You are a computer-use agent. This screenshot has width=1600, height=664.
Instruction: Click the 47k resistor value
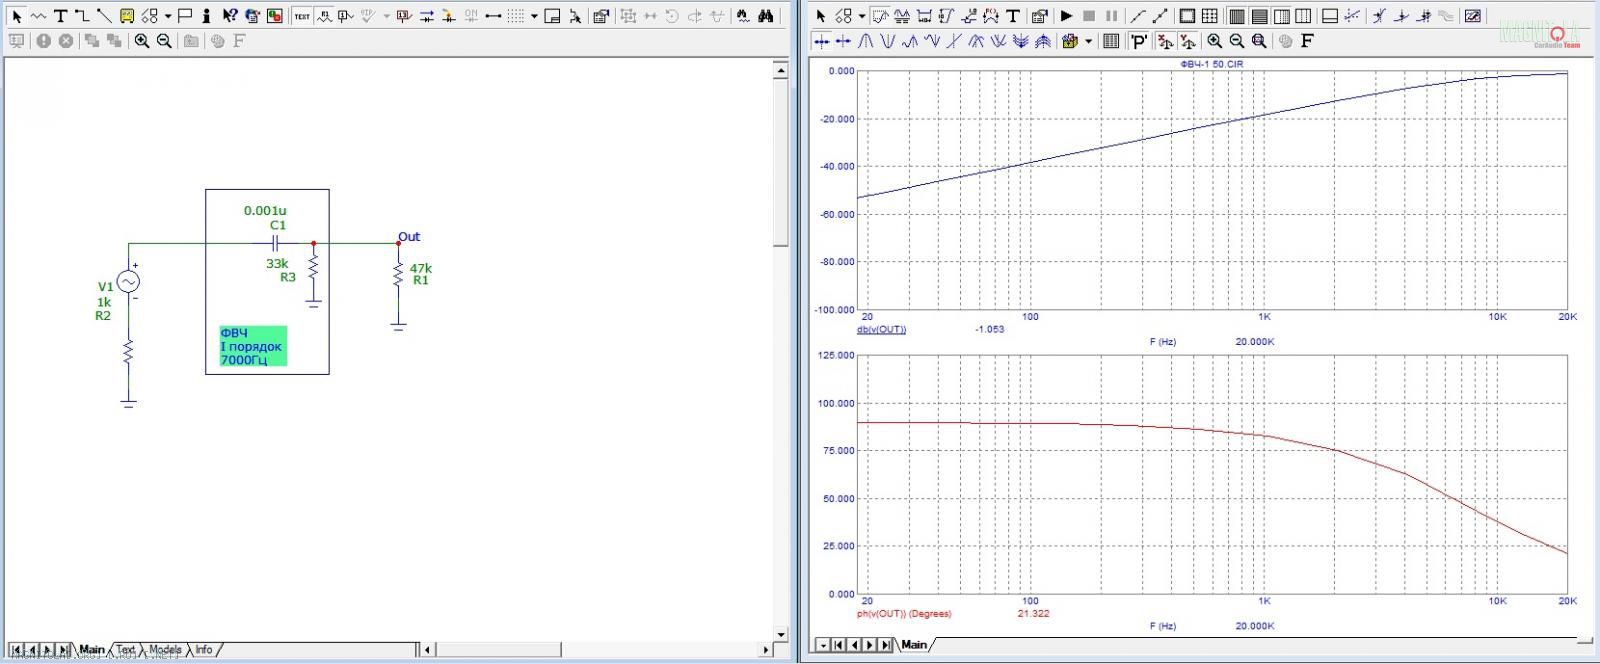[421, 268]
